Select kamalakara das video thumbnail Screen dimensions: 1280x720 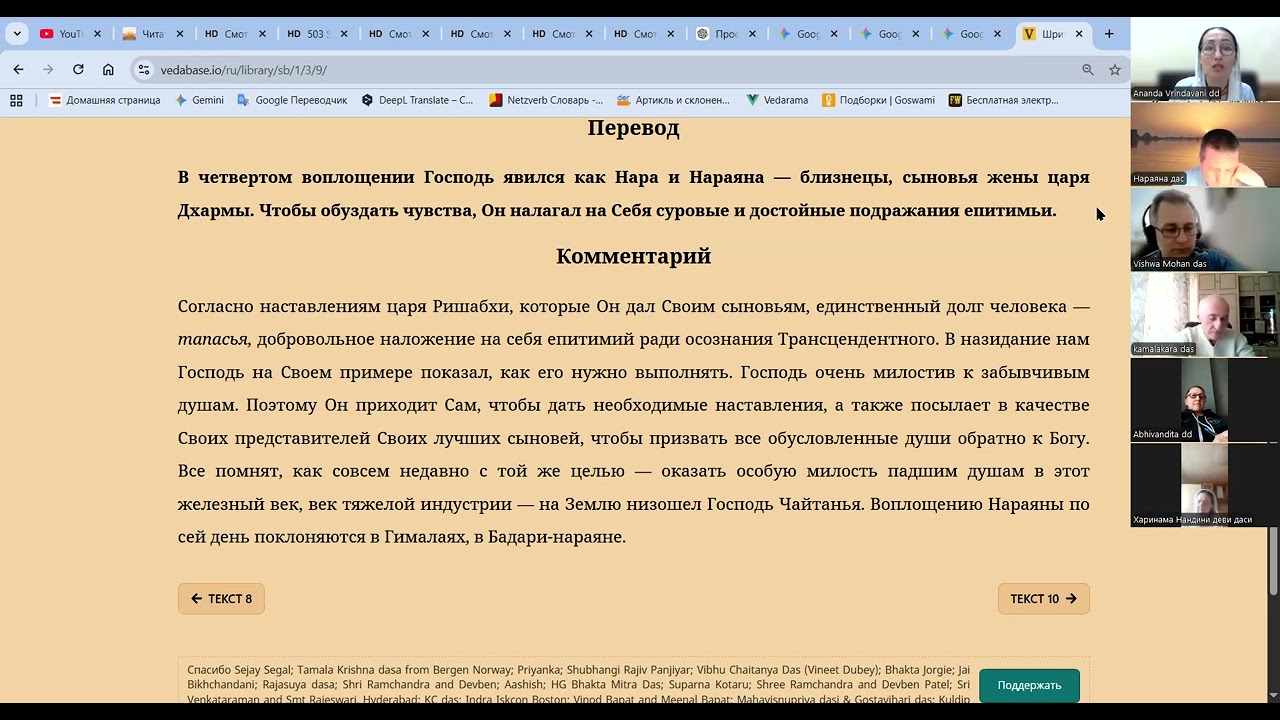click(x=1205, y=315)
